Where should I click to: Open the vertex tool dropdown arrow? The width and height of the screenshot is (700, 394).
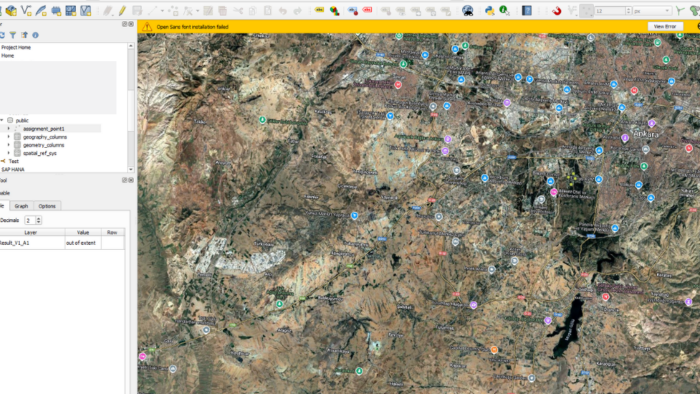[197, 11]
